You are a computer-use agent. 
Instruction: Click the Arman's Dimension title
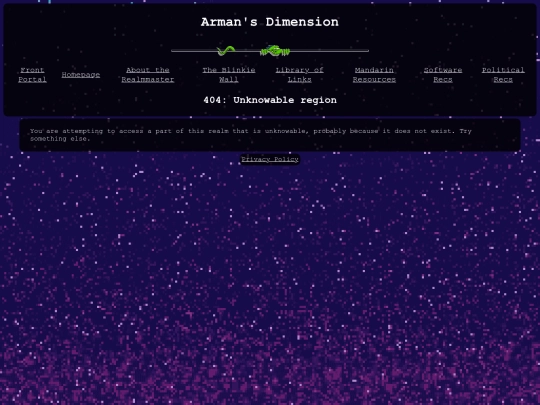[270, 22]
